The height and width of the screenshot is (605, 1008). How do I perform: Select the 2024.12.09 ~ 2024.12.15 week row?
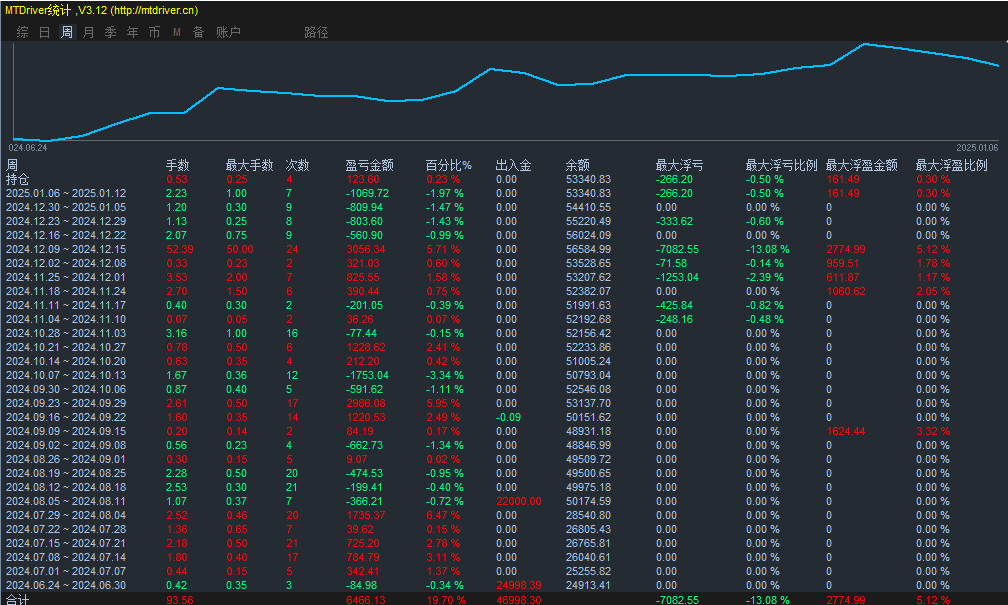pos(66,249)
